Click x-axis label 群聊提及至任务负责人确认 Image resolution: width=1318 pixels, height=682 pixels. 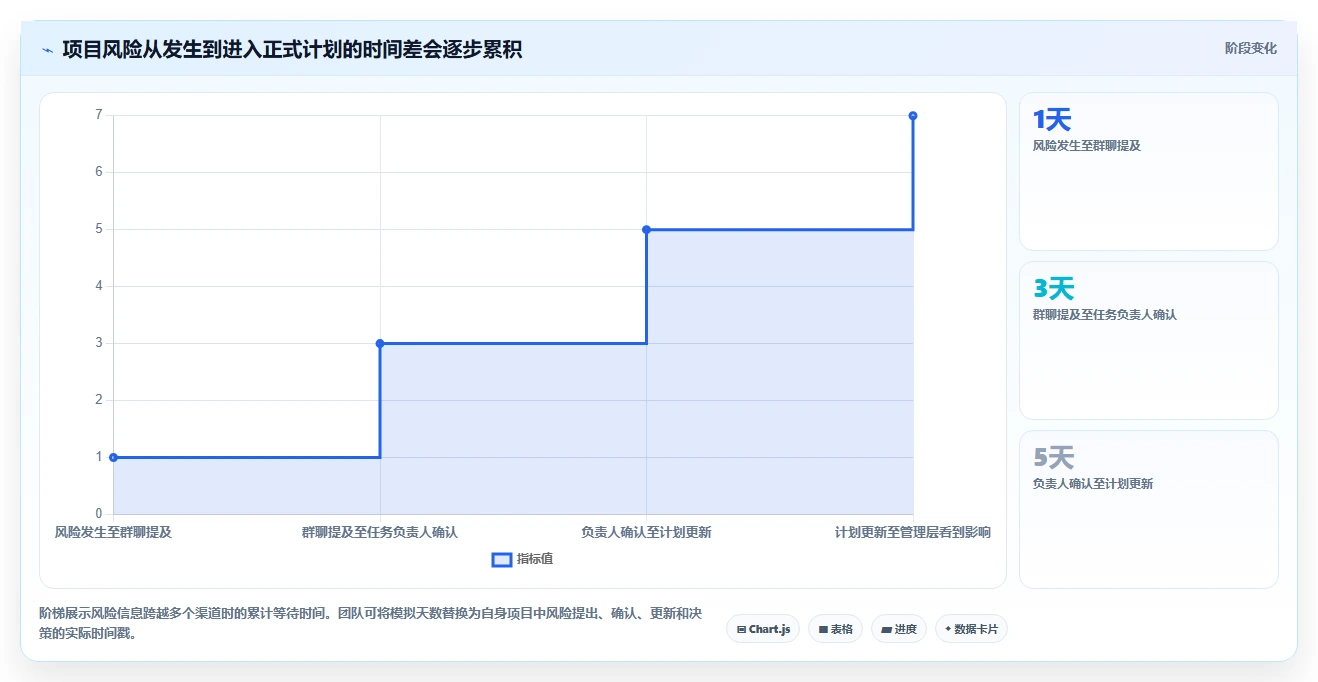coord(380,532)
